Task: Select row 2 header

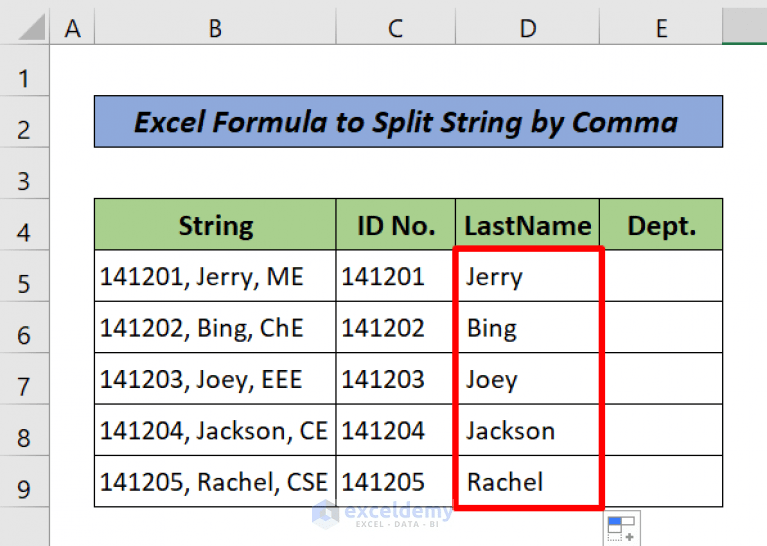Action: (24, 122)
